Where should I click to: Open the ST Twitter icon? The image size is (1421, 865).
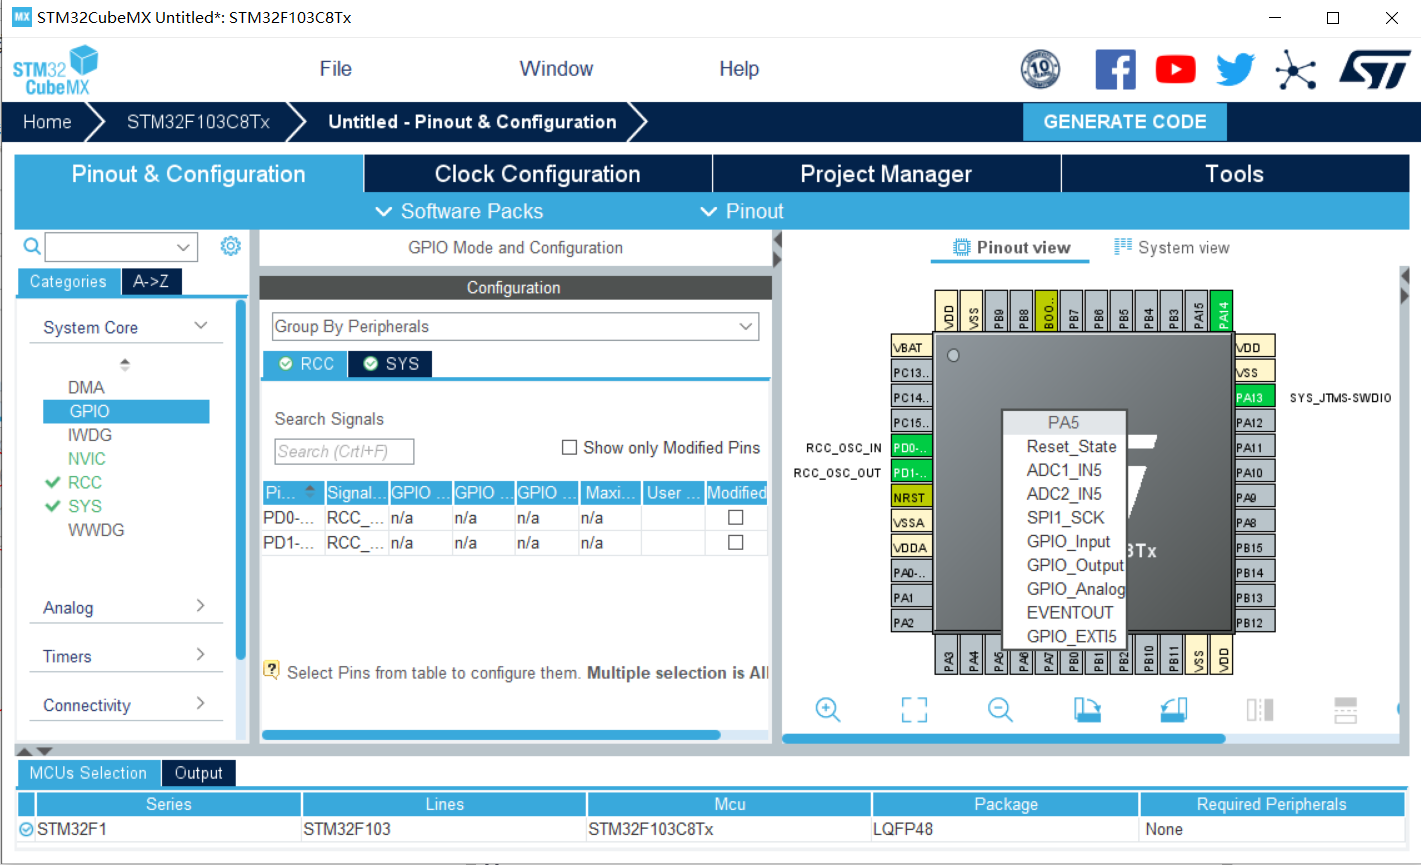click(x=1236, y=69)
